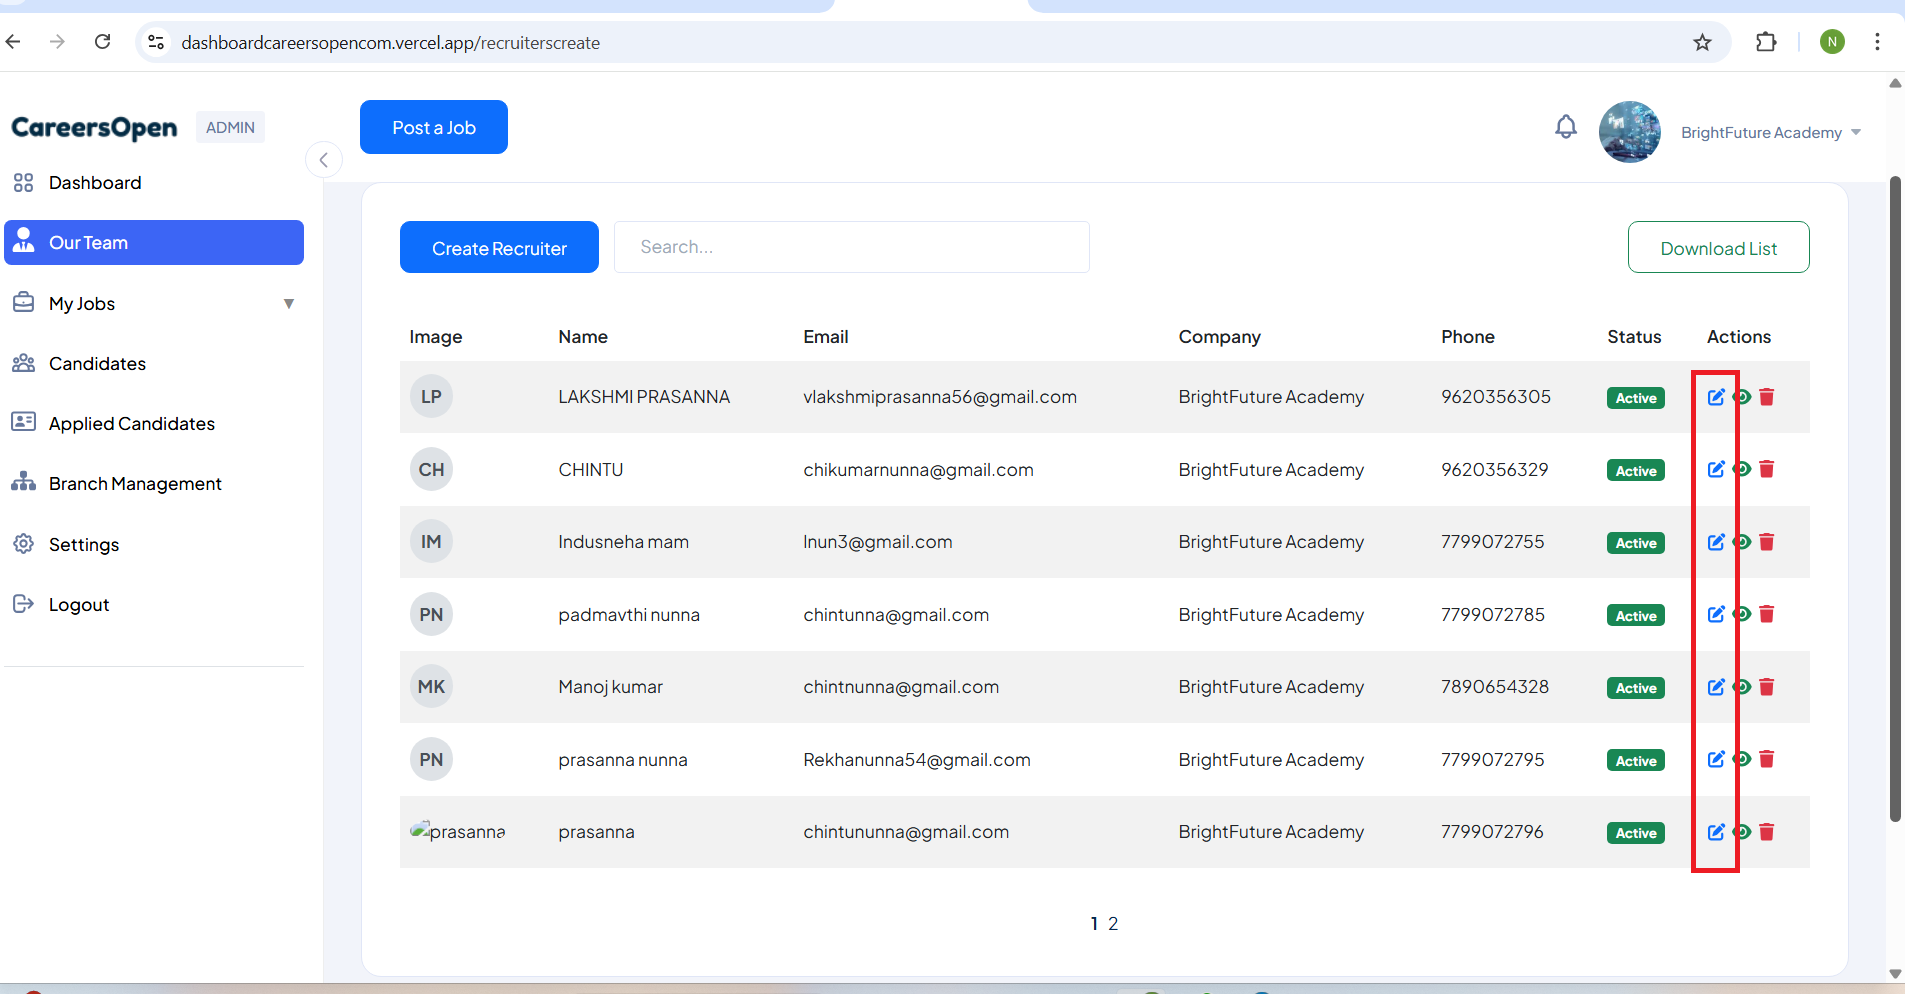Click the Create Recruiter button
The image size is (1905, 994).
[499, 248]
